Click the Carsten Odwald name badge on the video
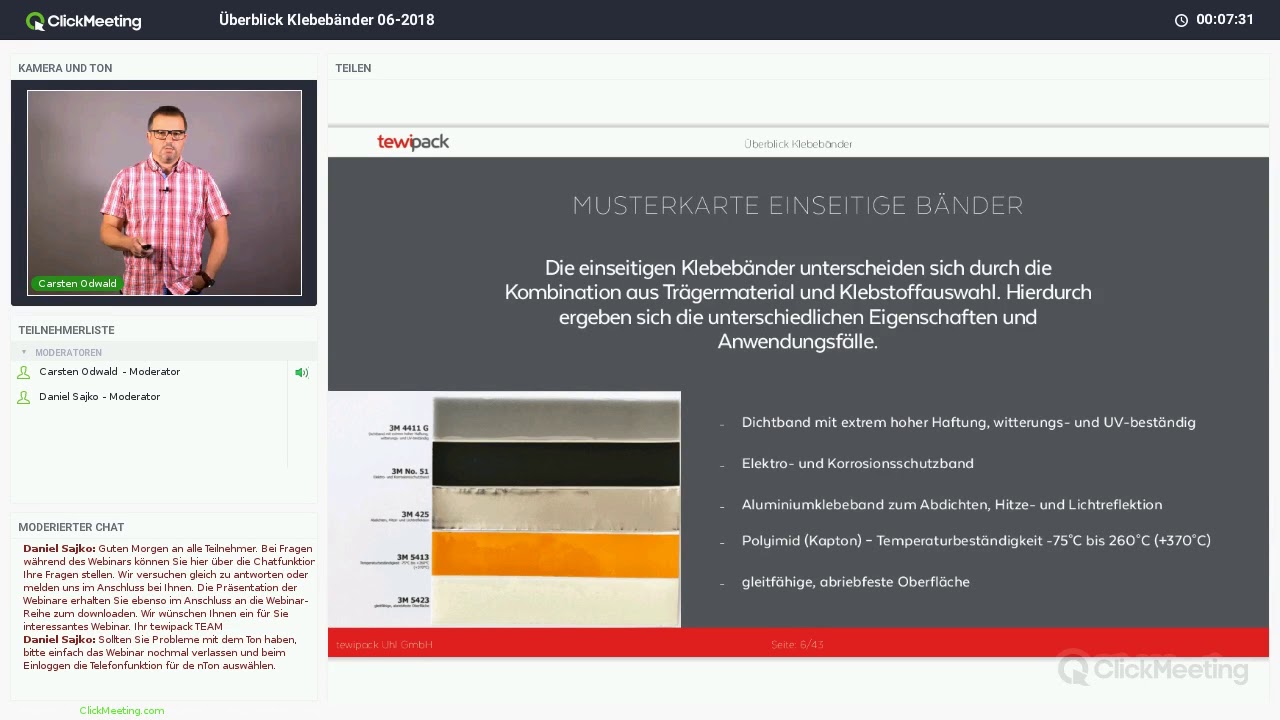The height and width of the screenshot is (720, 1280). (x=77, y=284)
